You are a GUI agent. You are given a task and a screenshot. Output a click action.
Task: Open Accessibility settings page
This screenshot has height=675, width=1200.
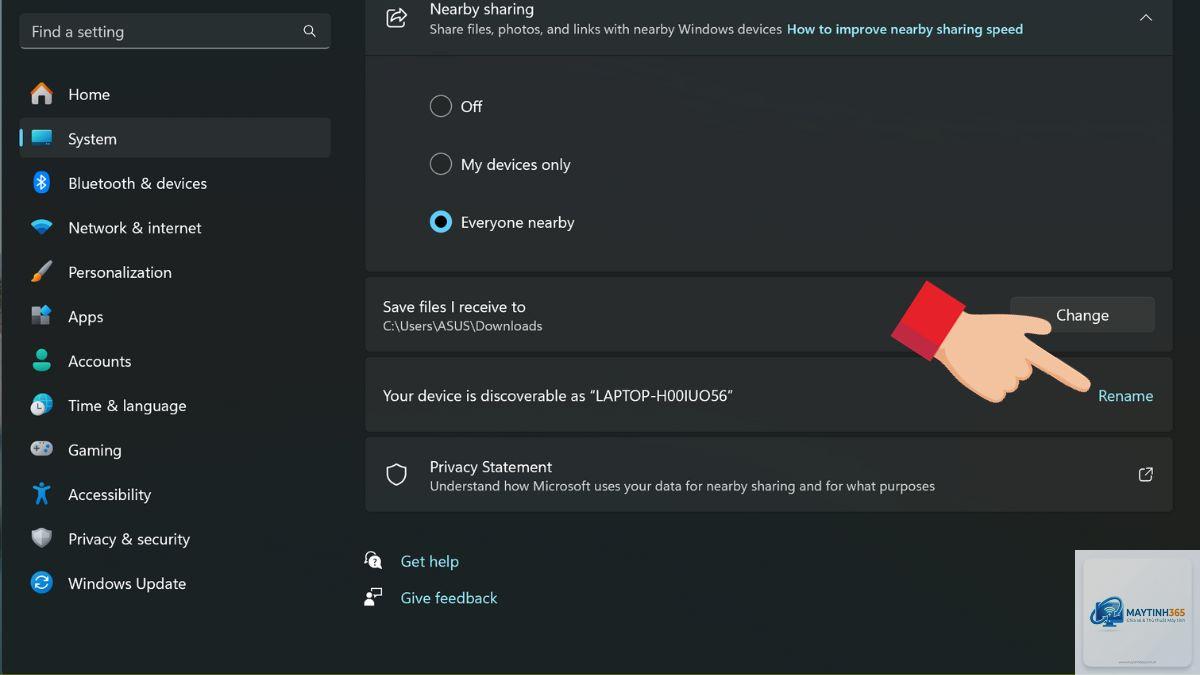(x=175, y=494)
